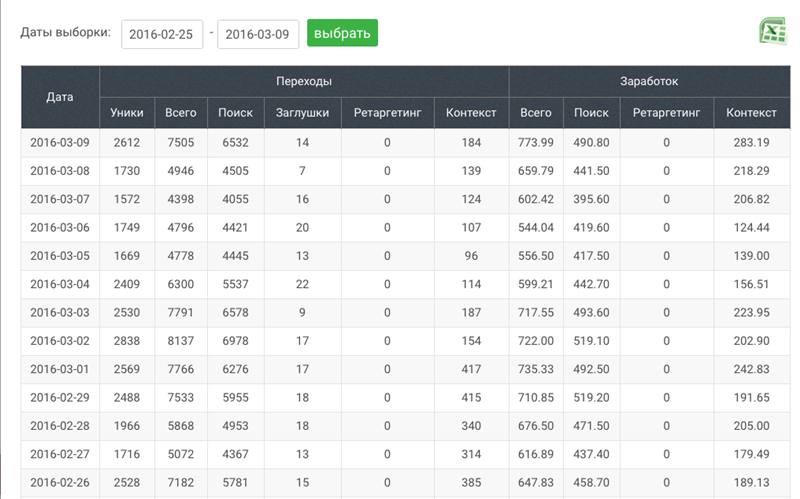Click Ретаргетинг header under Переходы
Screen dimensions: 800x499
tap(387, 113)
